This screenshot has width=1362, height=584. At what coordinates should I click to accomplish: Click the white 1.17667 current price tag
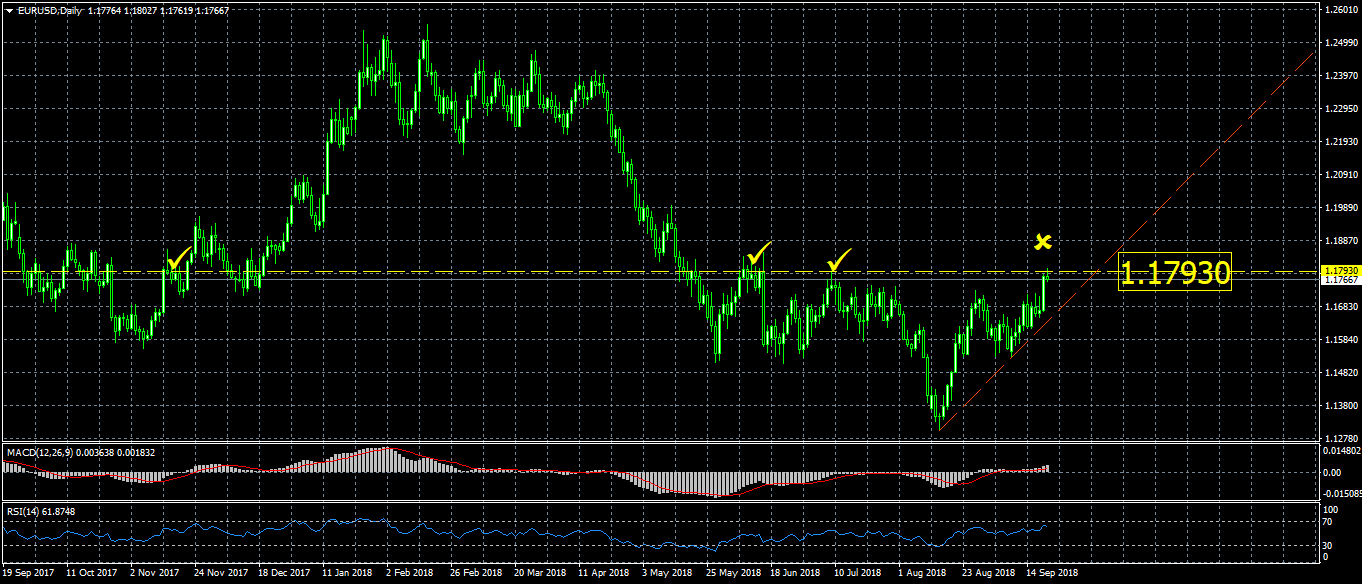[x=1340, y=280]
